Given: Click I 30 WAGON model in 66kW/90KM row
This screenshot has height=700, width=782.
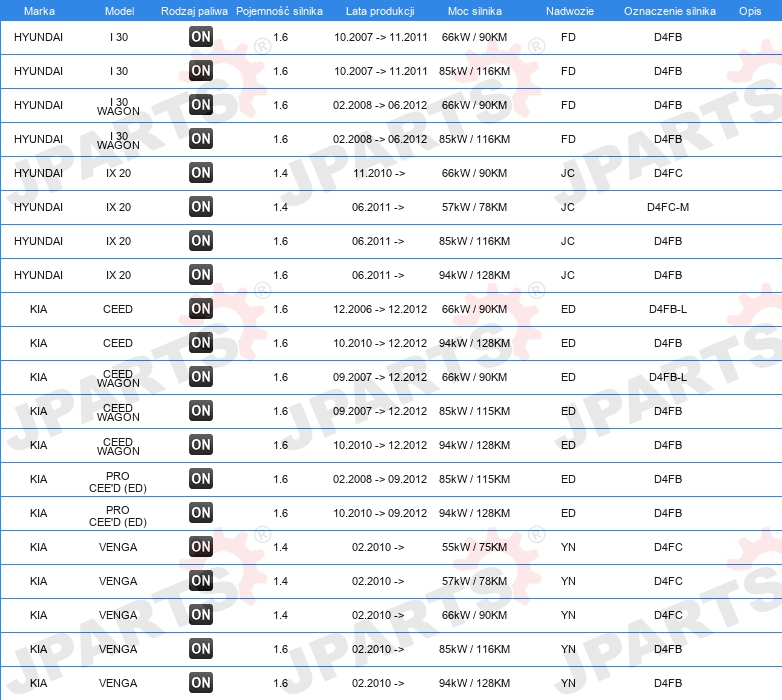Looking at the screenshot, I should tap(118, 106).
